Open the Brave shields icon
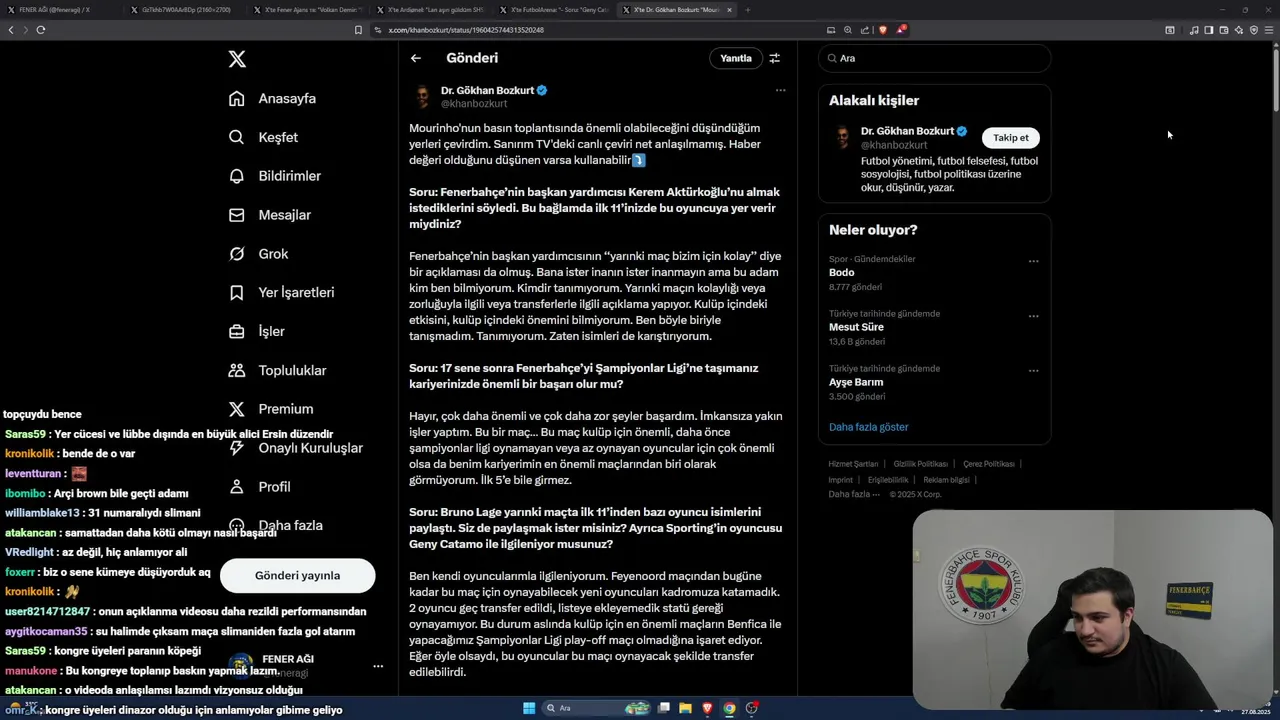The height and width of the screenshot is (720, 1280). pyautogui.click(x=882, y=30)
